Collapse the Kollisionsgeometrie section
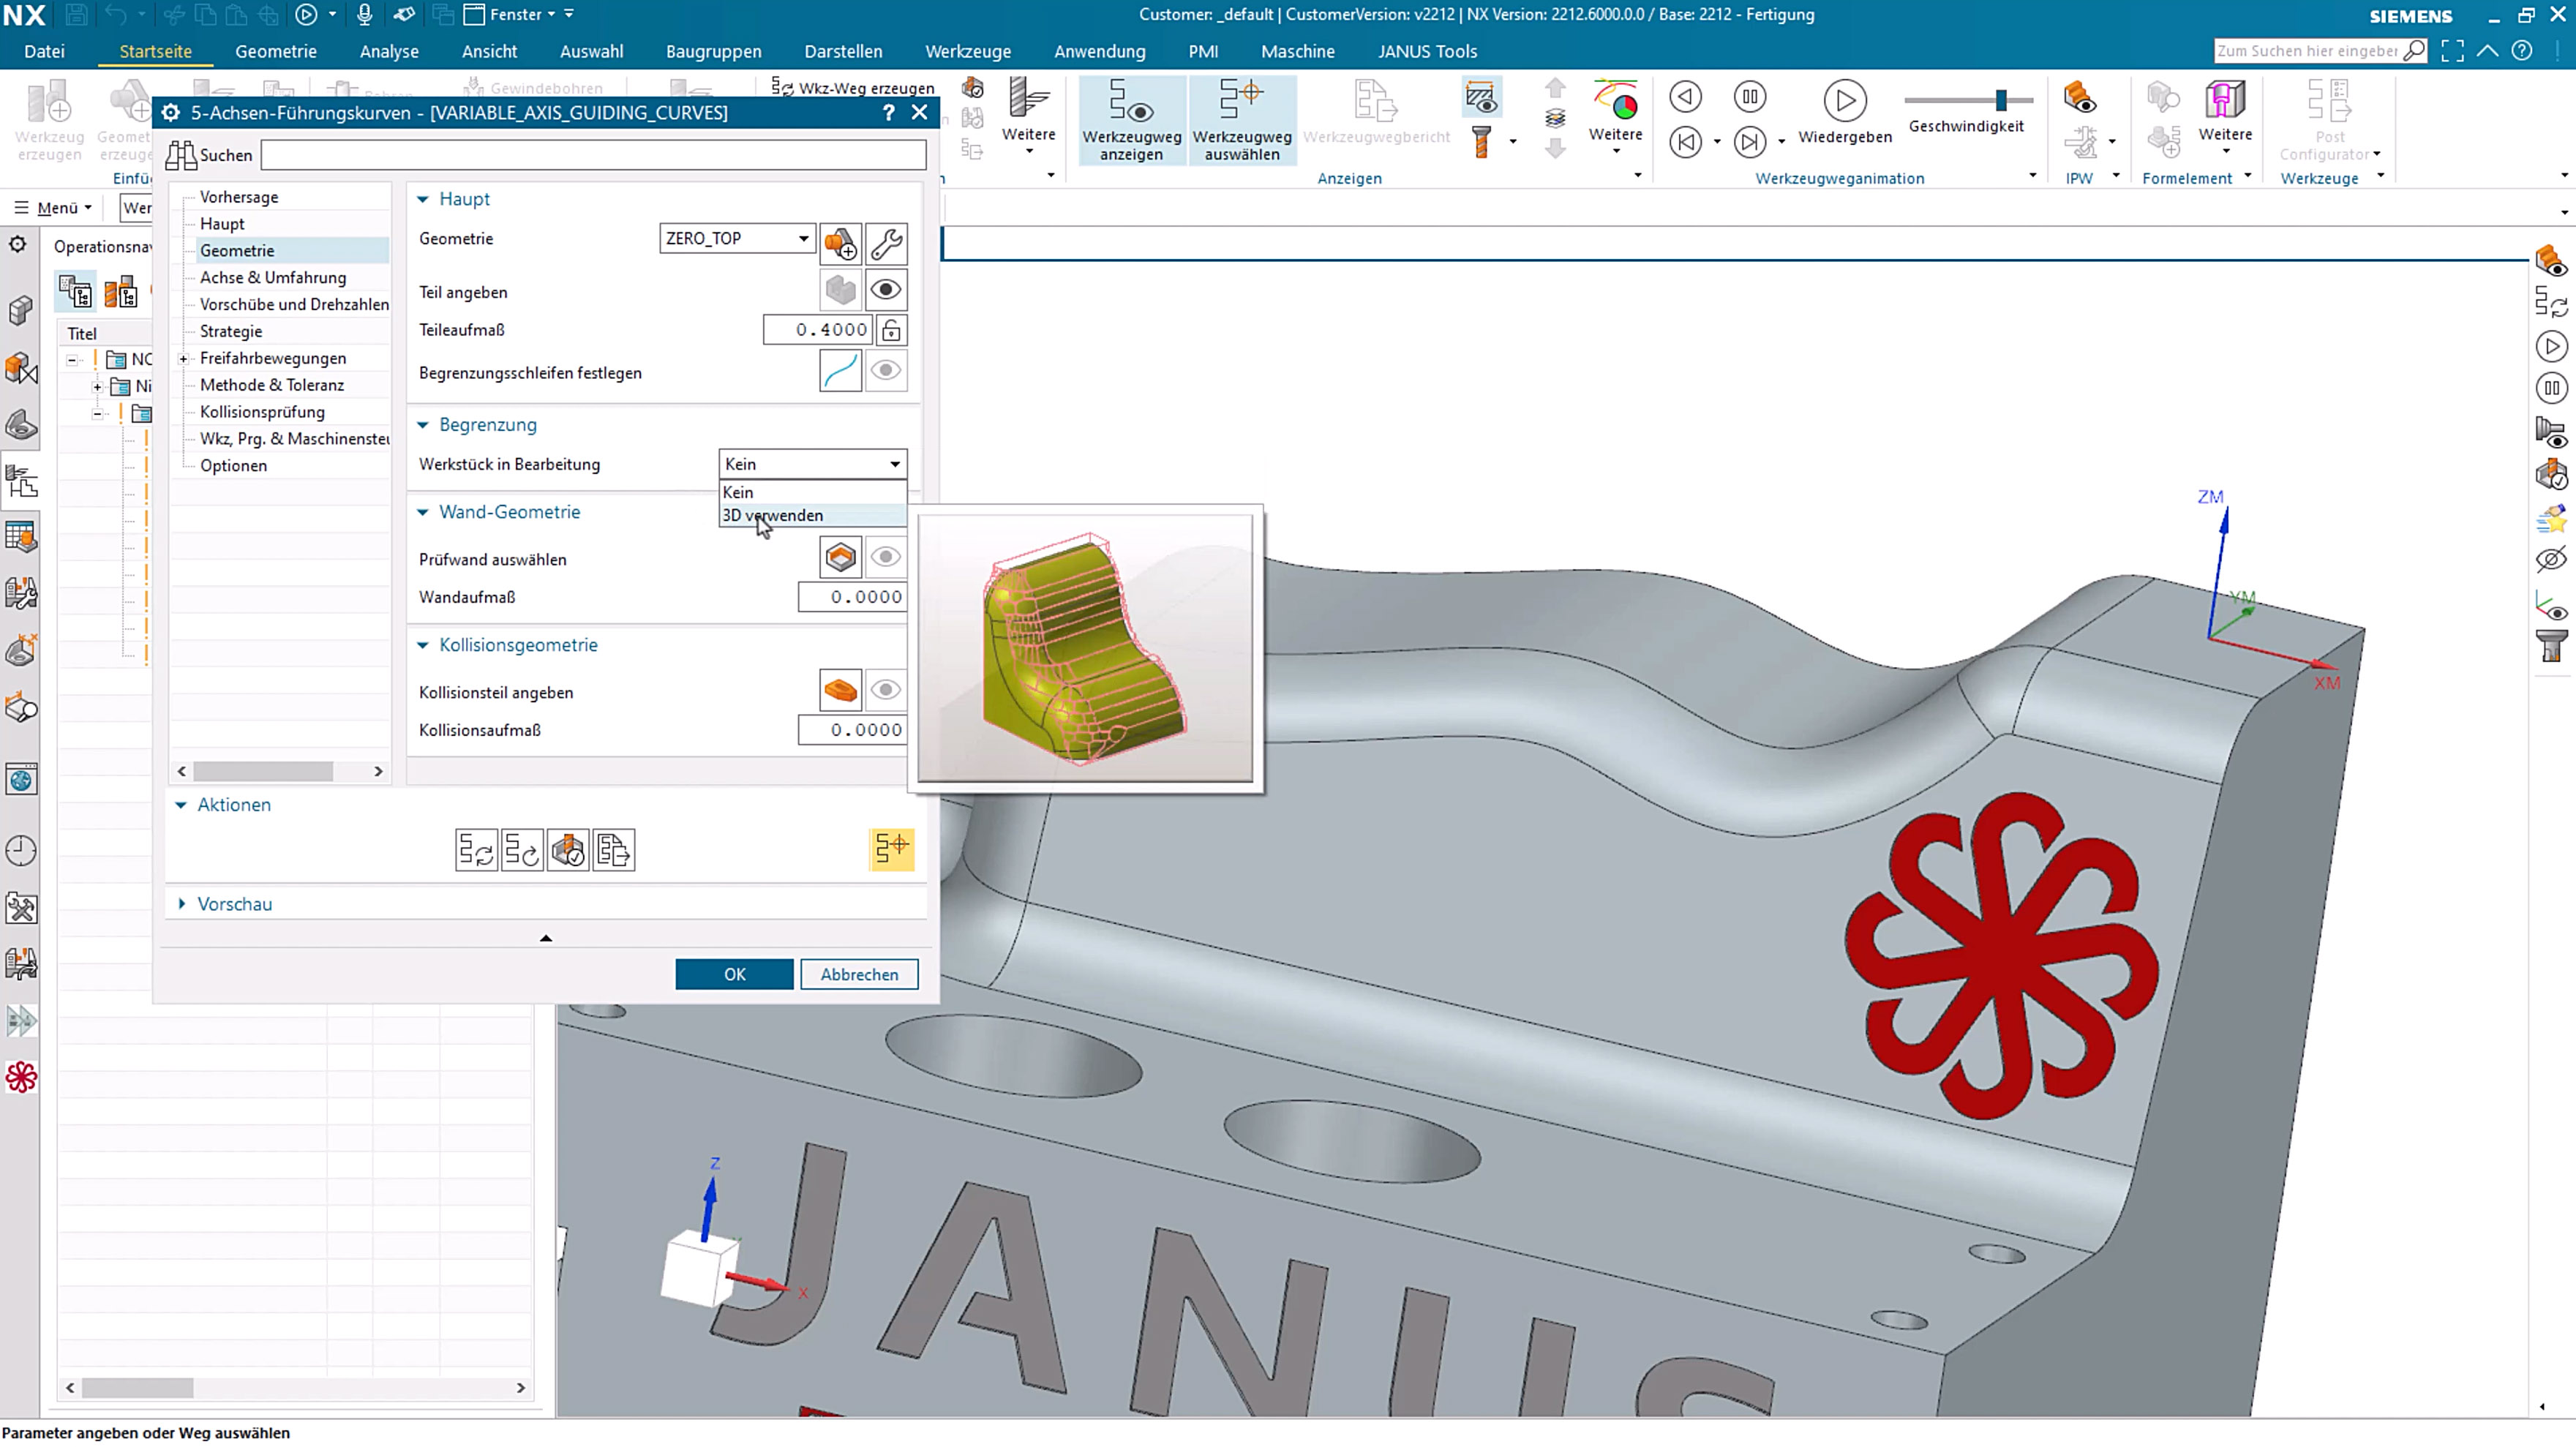This screenshot has height=1447, width=2576. click(x=423, y=645)
